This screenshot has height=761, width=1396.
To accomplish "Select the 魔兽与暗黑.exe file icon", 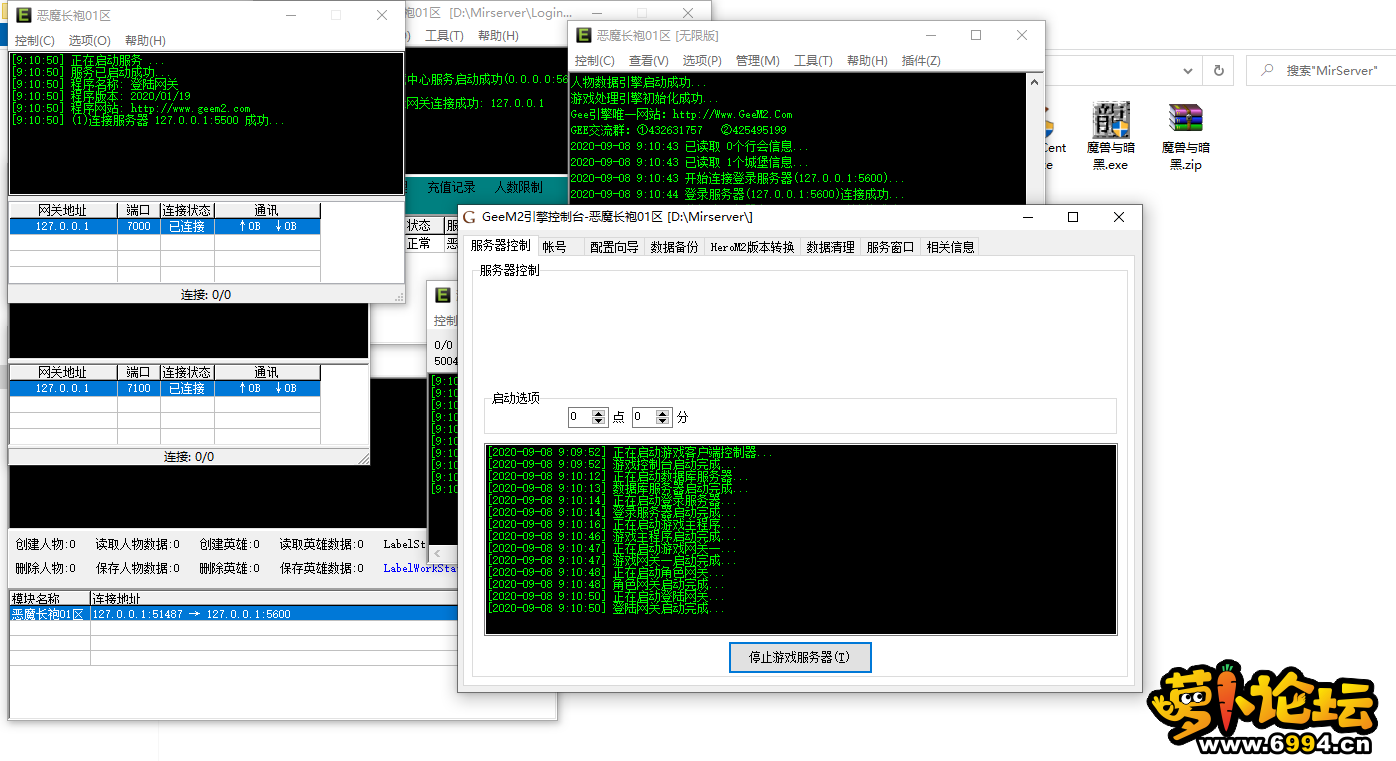I will [1110, 136].
